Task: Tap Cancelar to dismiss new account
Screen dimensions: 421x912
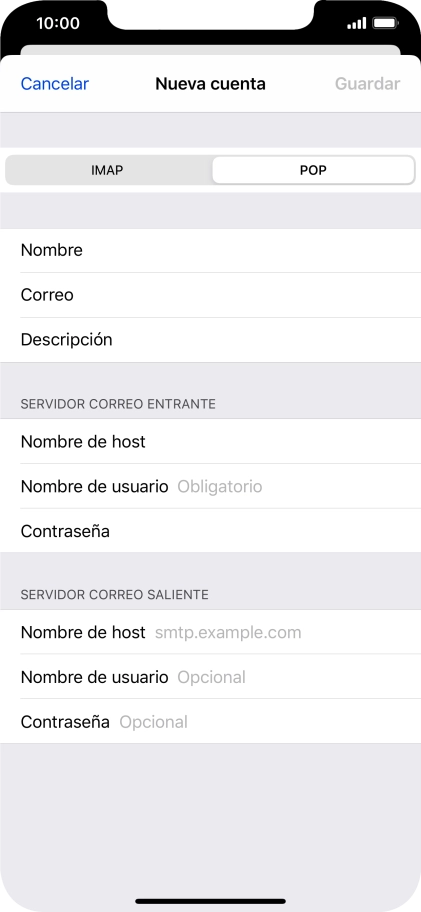Action: pos(55,84)
